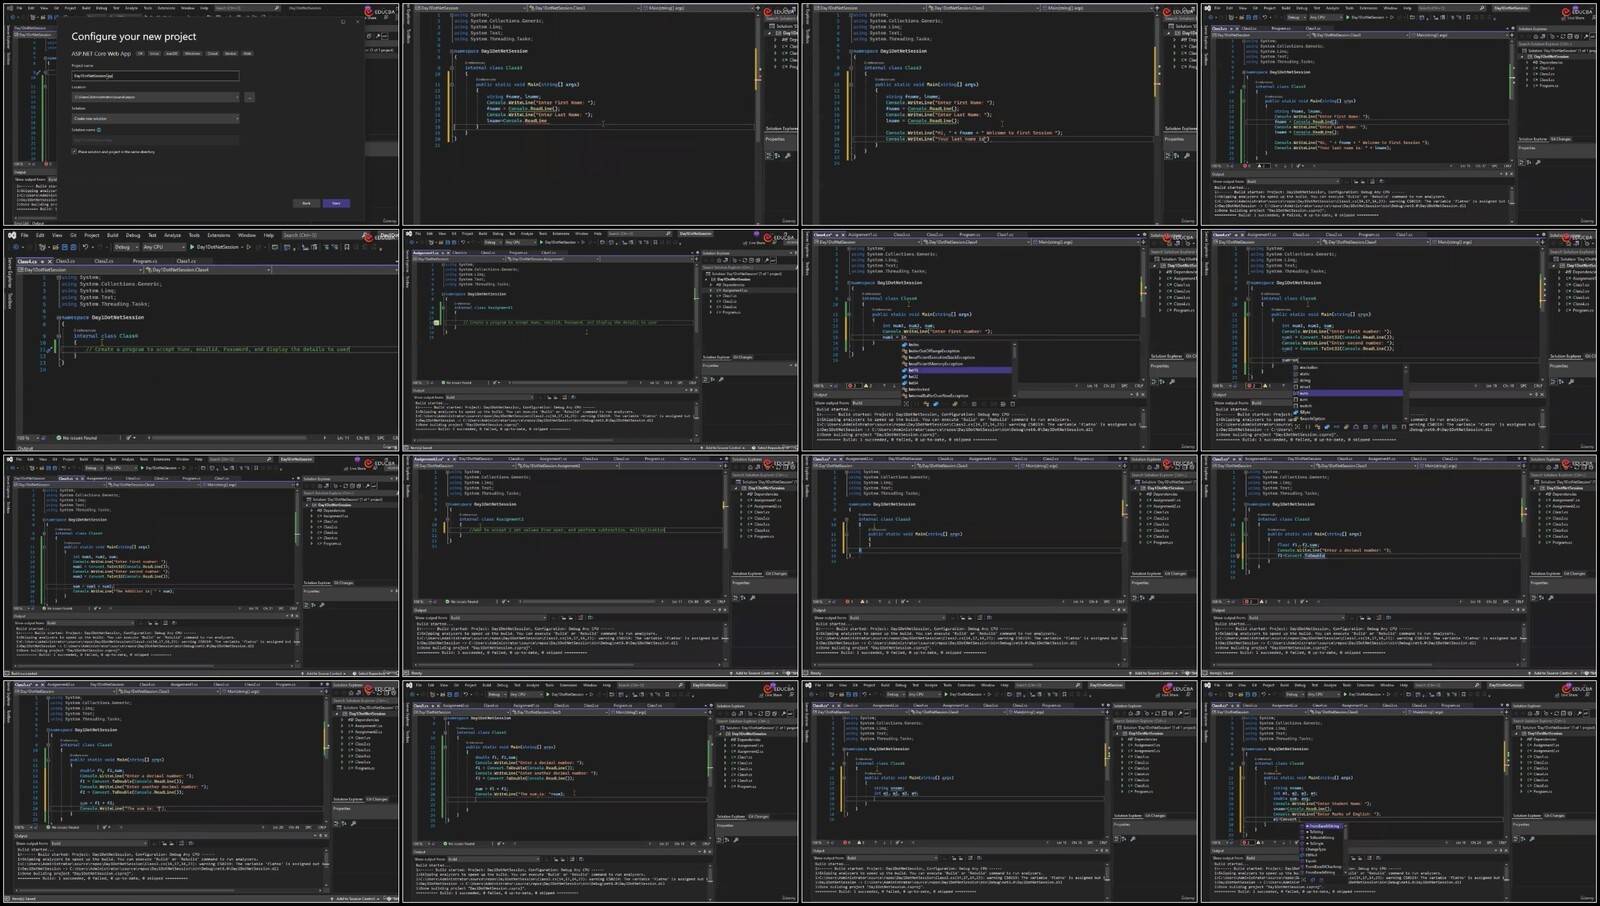Screen dimensions: 1600x906
Task: Click the Search box in the magnified frame
Action: coord(319,236)
